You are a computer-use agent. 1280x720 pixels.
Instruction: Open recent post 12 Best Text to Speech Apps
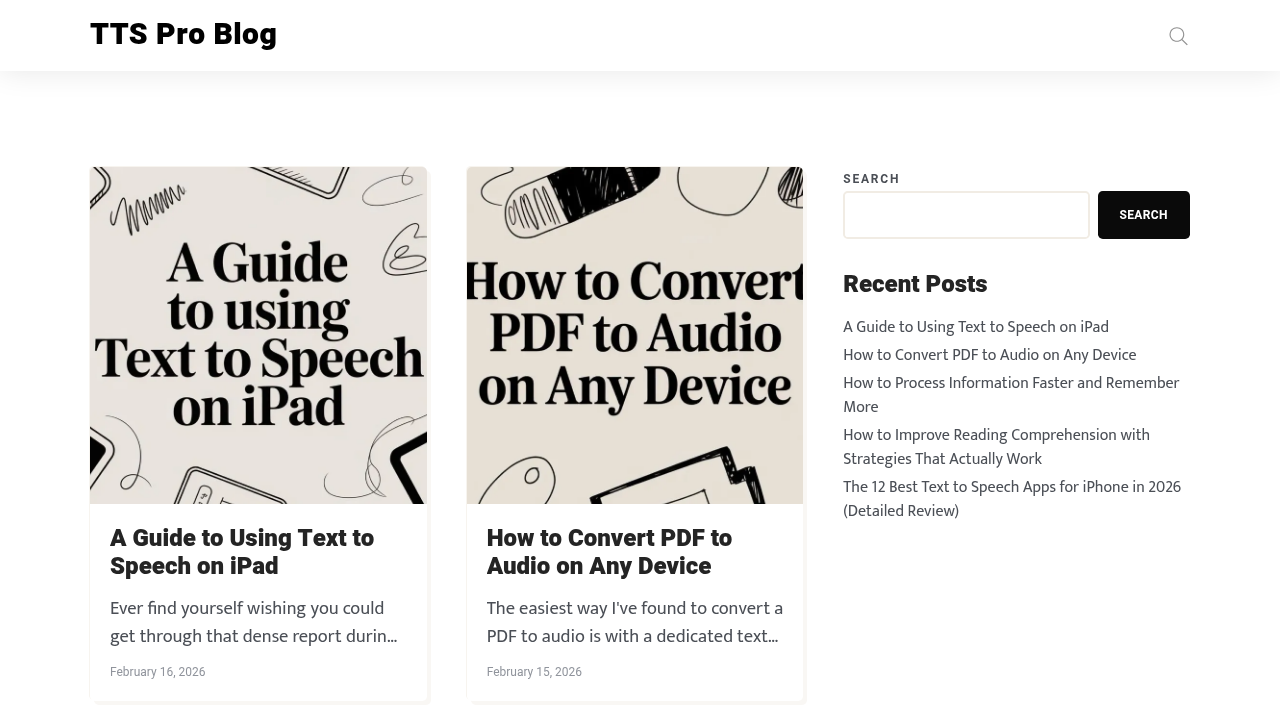pos(1012,499)
